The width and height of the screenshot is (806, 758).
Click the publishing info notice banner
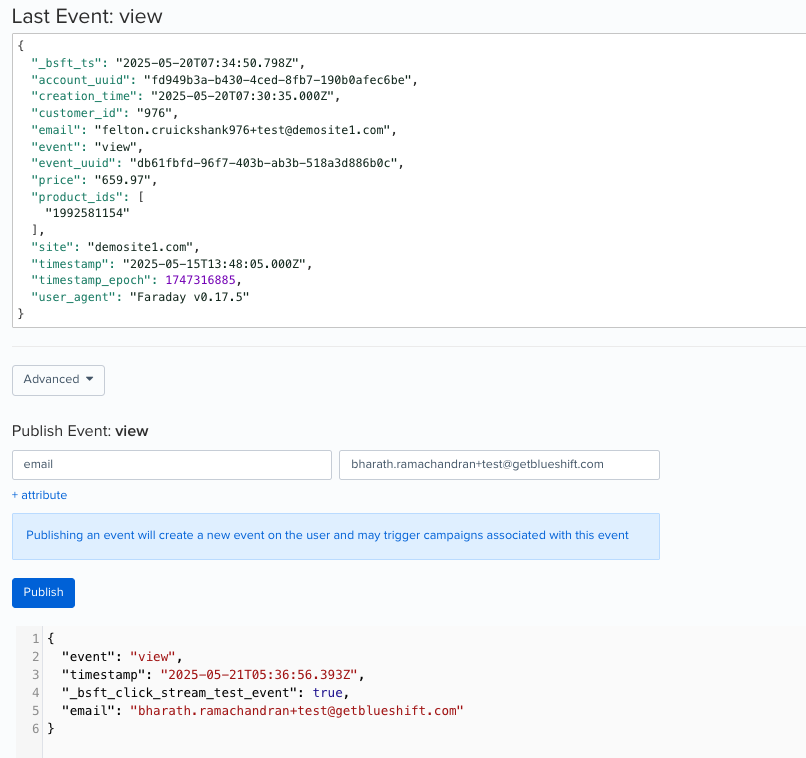[x=336, y=536]
